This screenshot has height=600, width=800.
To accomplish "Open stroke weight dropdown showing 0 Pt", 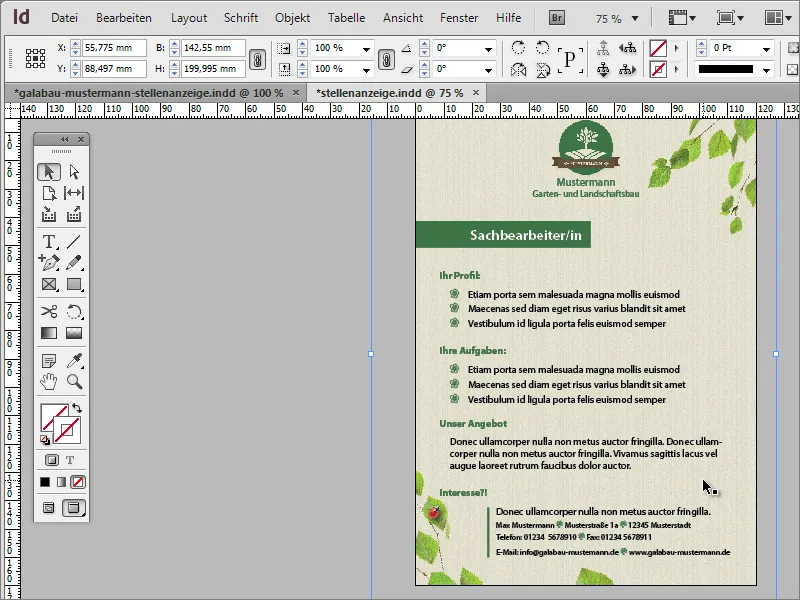I will [766, 49].
